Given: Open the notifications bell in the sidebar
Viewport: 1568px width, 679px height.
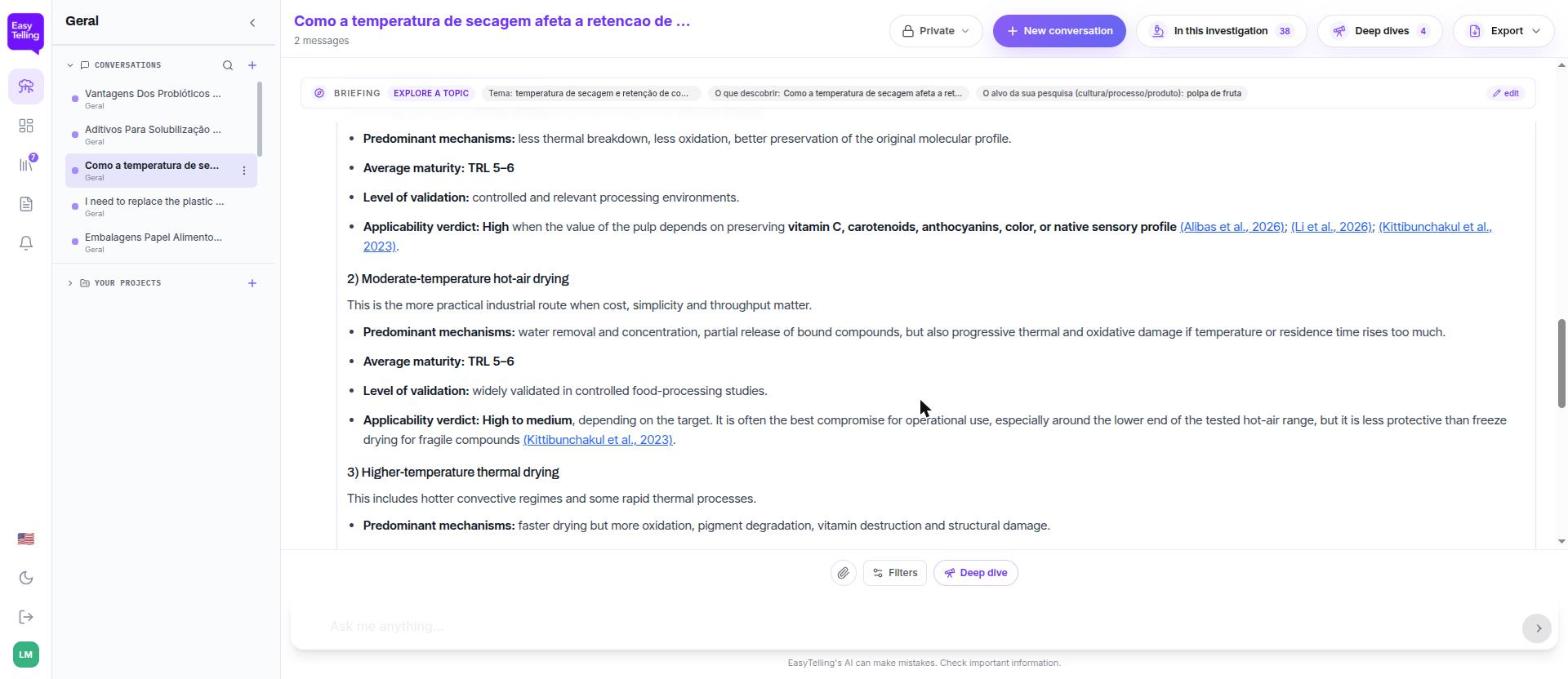Looking at the screenshot, I should (x=26, y=243).
